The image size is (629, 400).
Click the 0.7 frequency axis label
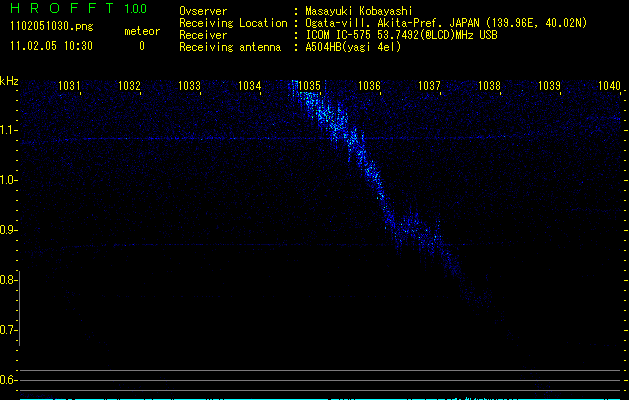[x=8, y=330]
